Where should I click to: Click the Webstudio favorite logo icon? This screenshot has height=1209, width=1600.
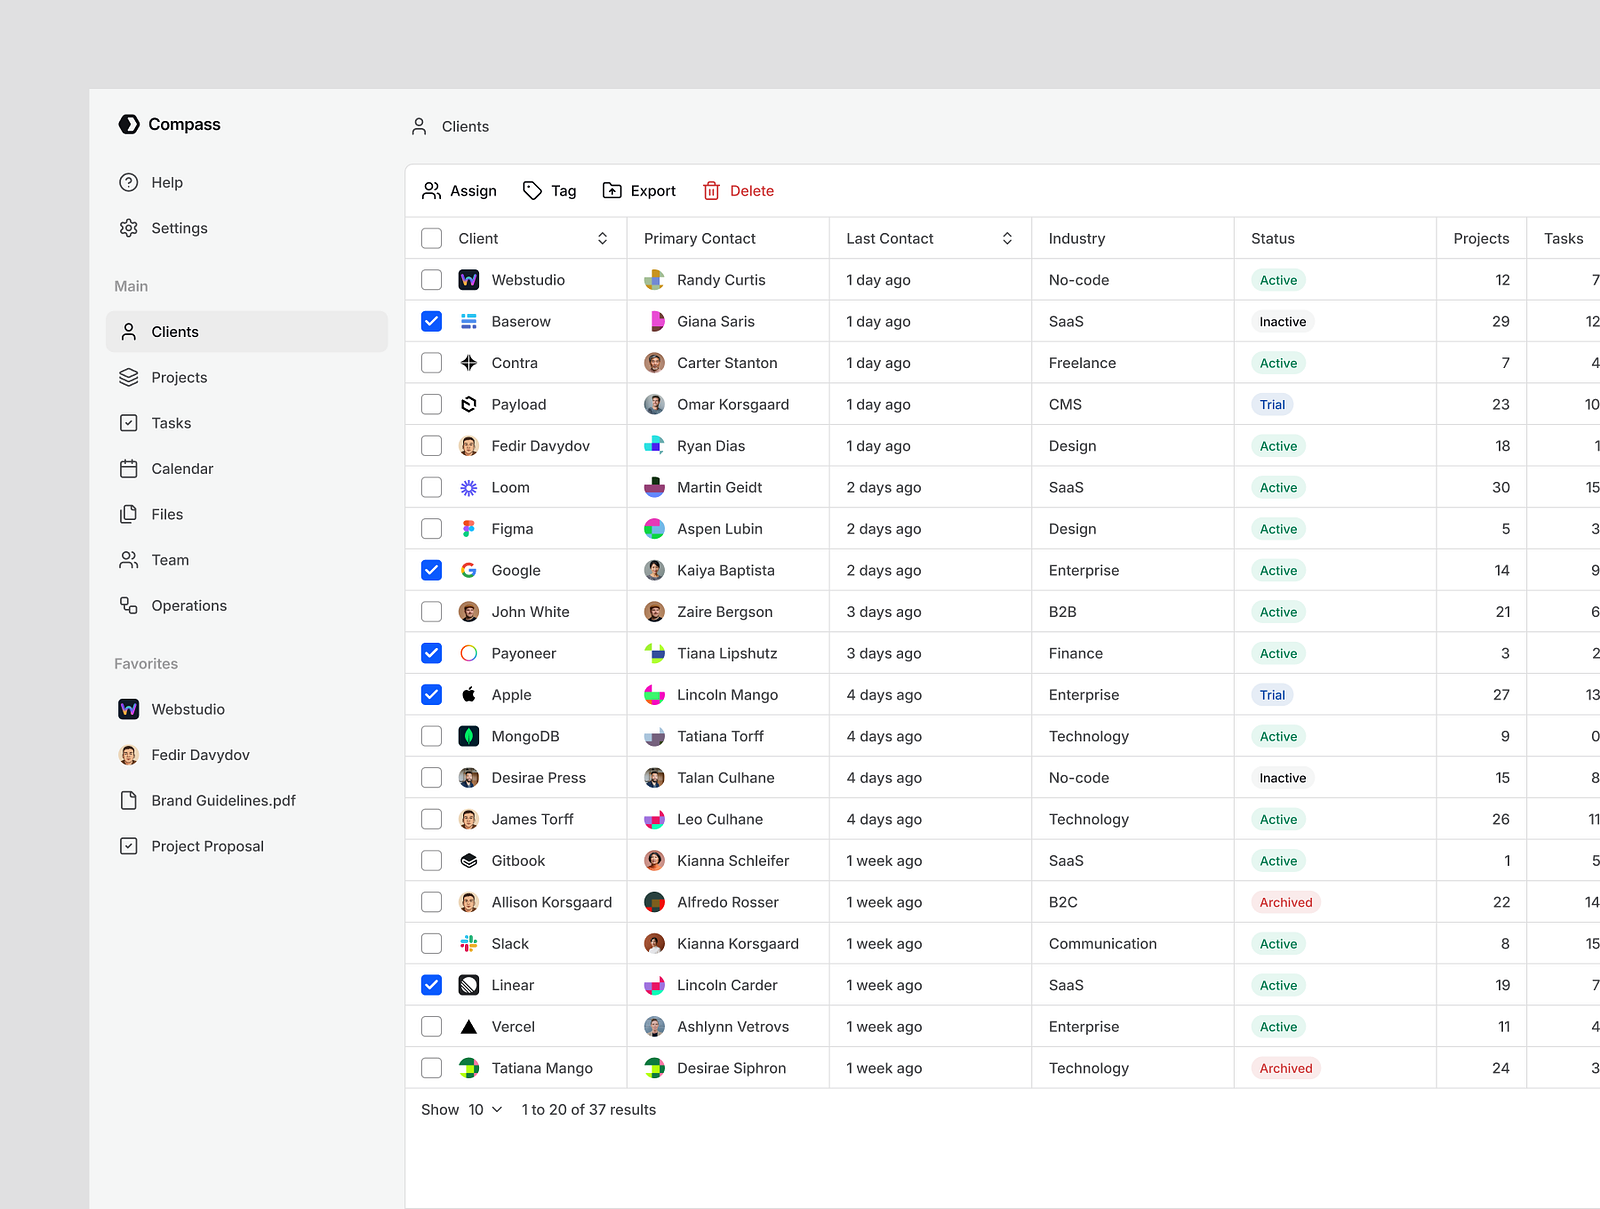coord(129,709)
